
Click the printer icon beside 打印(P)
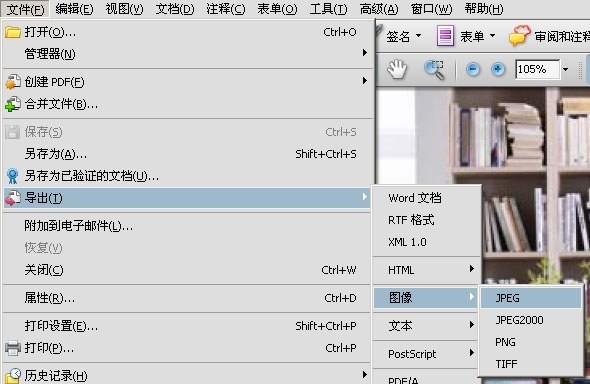(13, 348)
